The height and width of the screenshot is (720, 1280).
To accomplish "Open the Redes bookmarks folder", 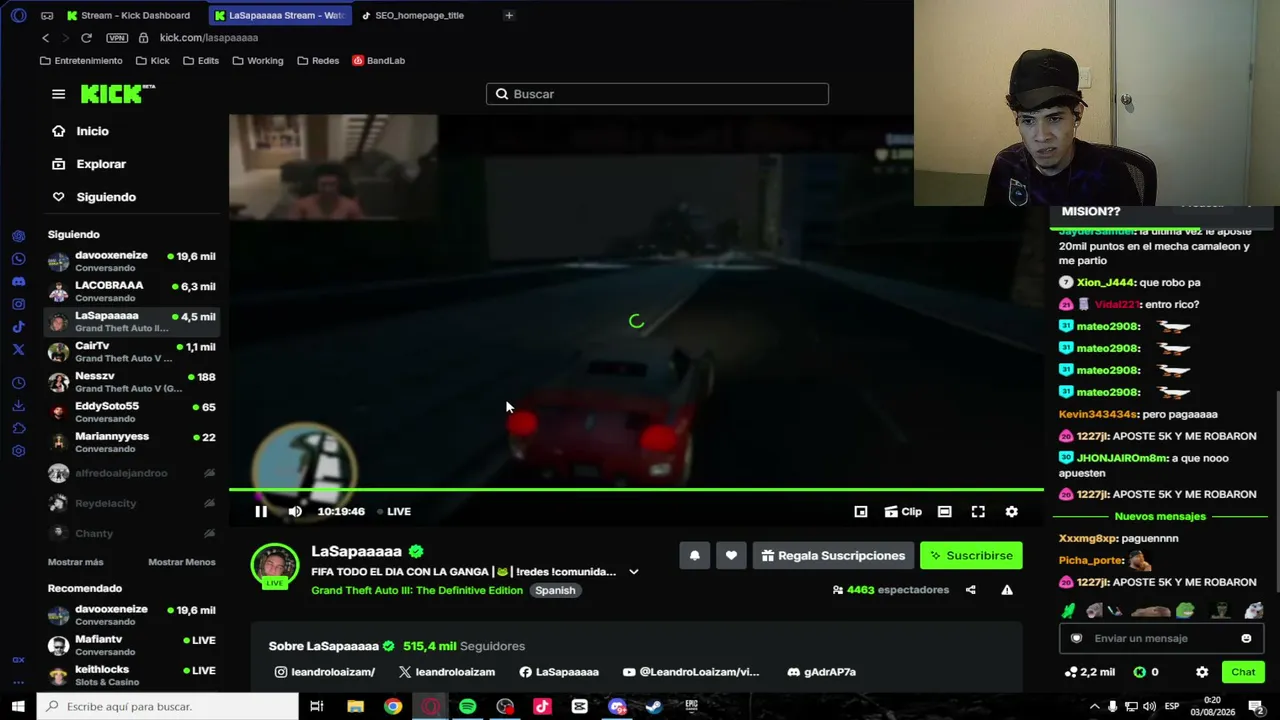I will 318,61.
